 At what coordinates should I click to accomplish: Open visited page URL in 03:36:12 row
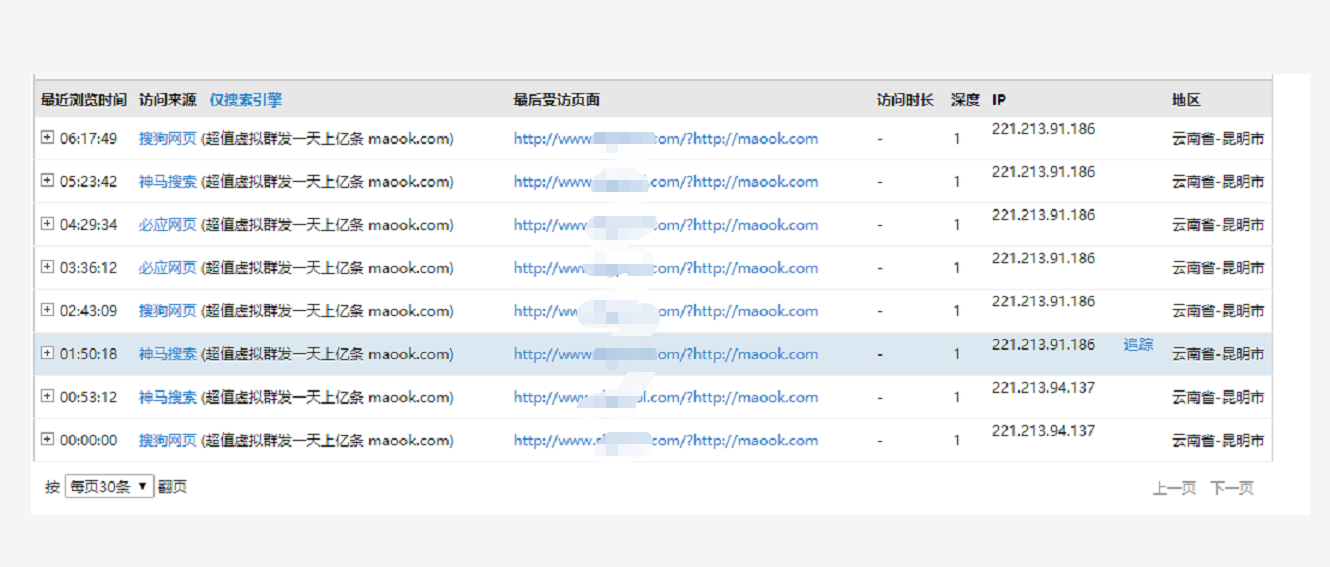[x=665, y=268]
